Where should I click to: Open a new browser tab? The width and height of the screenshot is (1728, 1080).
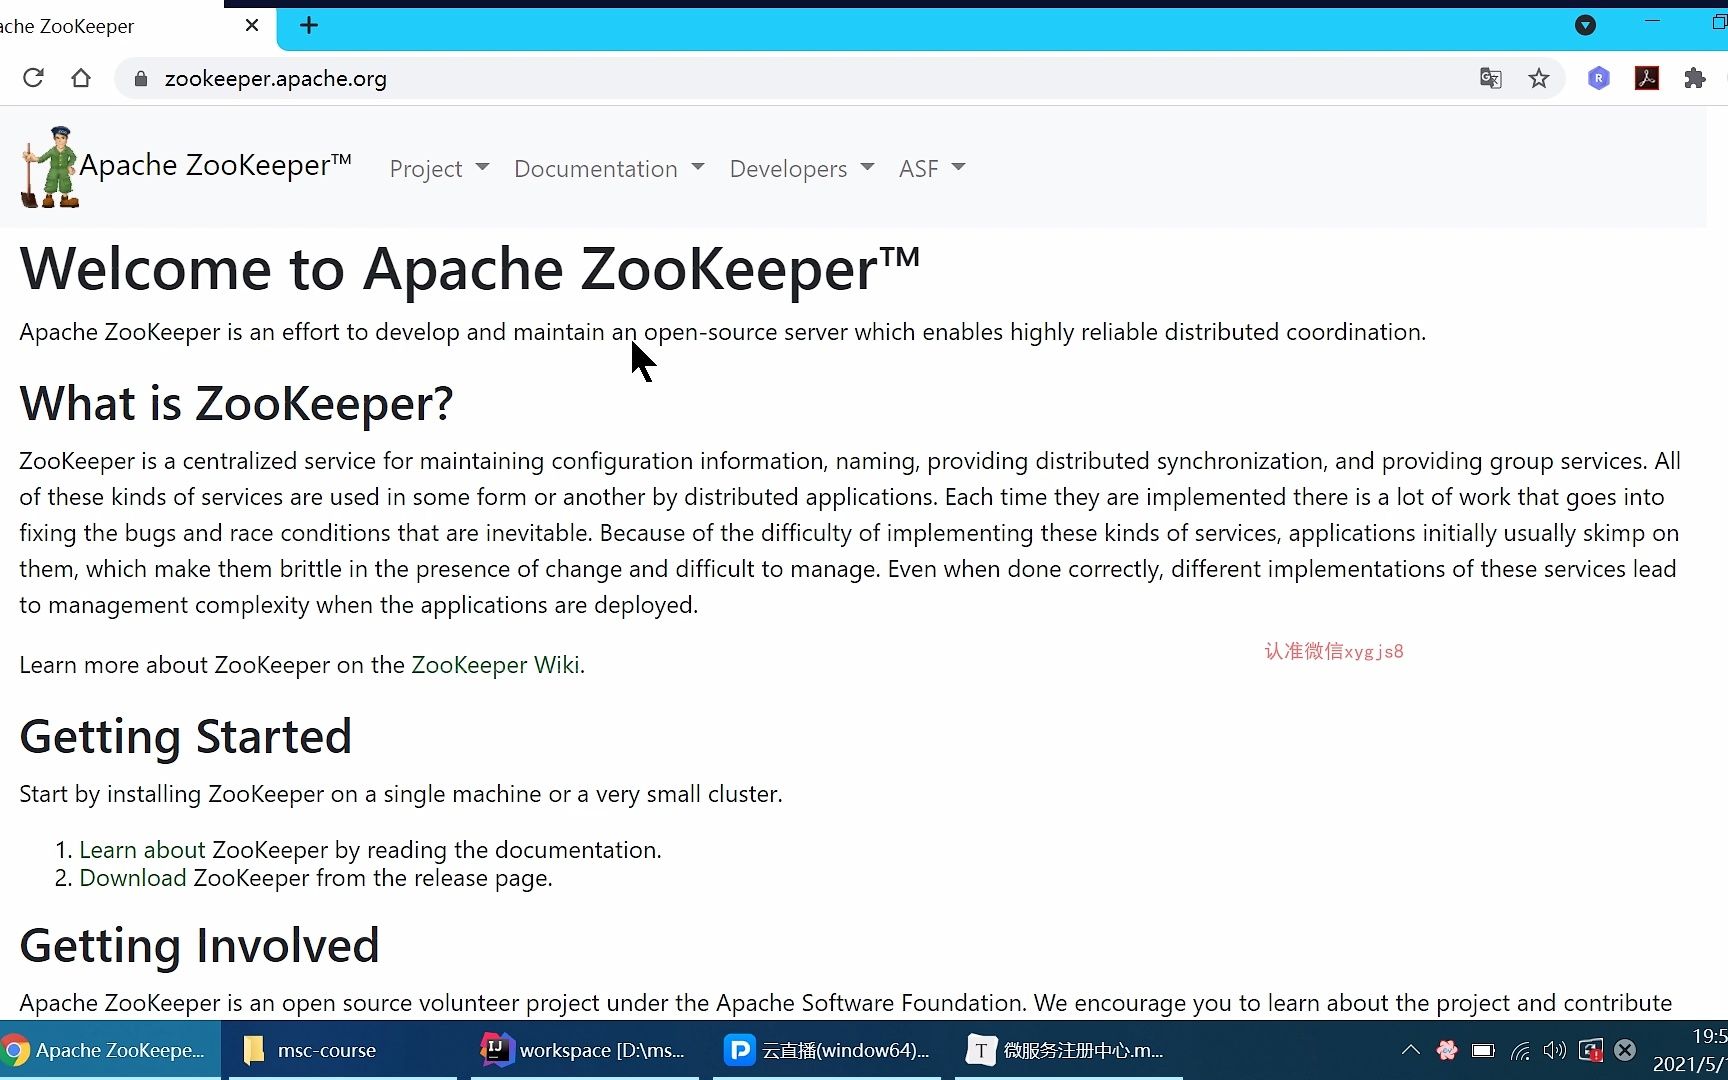[x=309, y=25]
